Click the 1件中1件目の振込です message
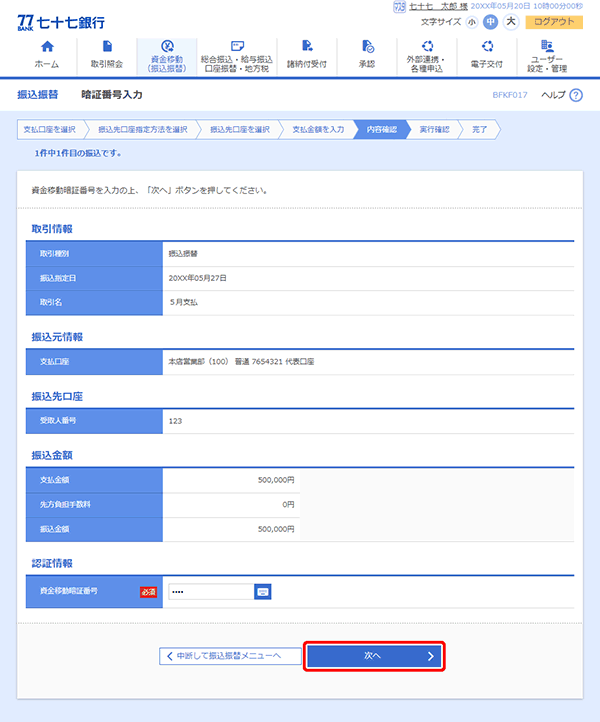The height and width of the screenshot is (722, 600). (78, 153)
